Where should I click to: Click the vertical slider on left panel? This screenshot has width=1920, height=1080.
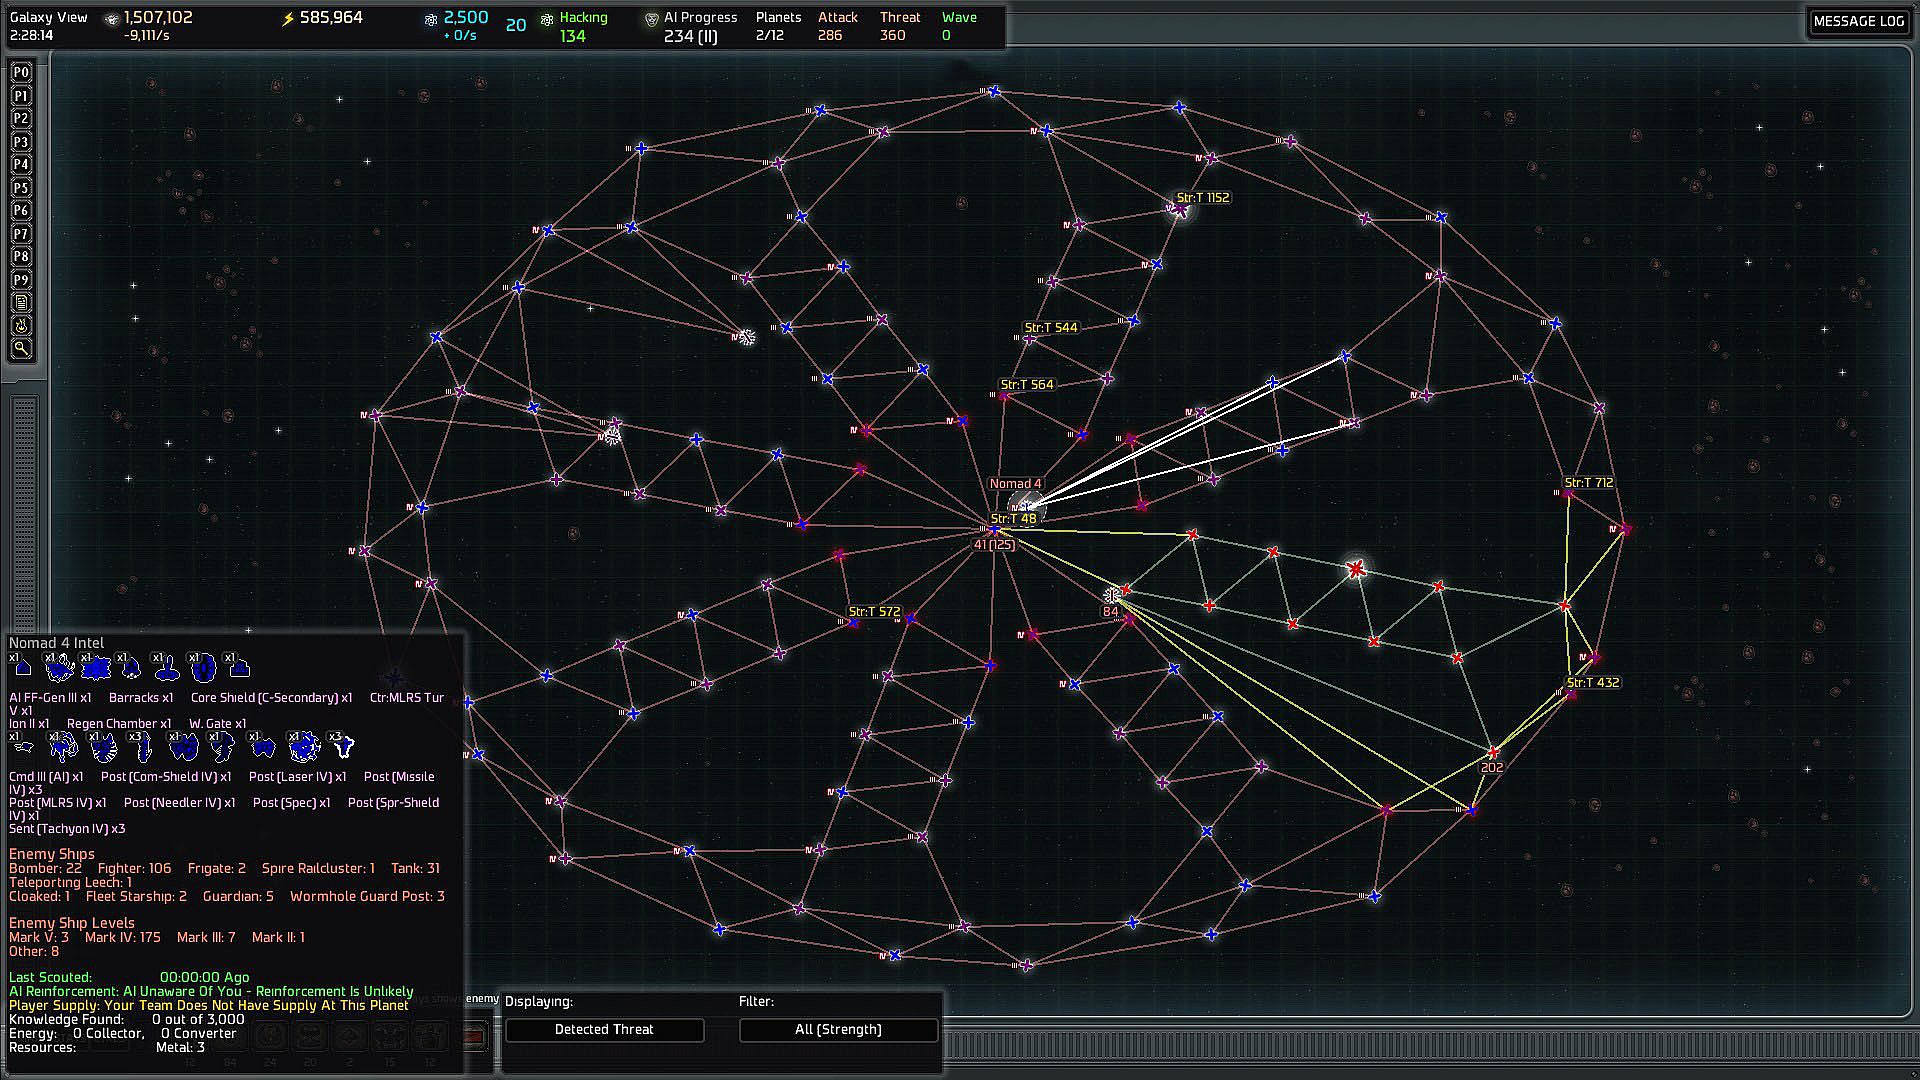coord(25,510)
